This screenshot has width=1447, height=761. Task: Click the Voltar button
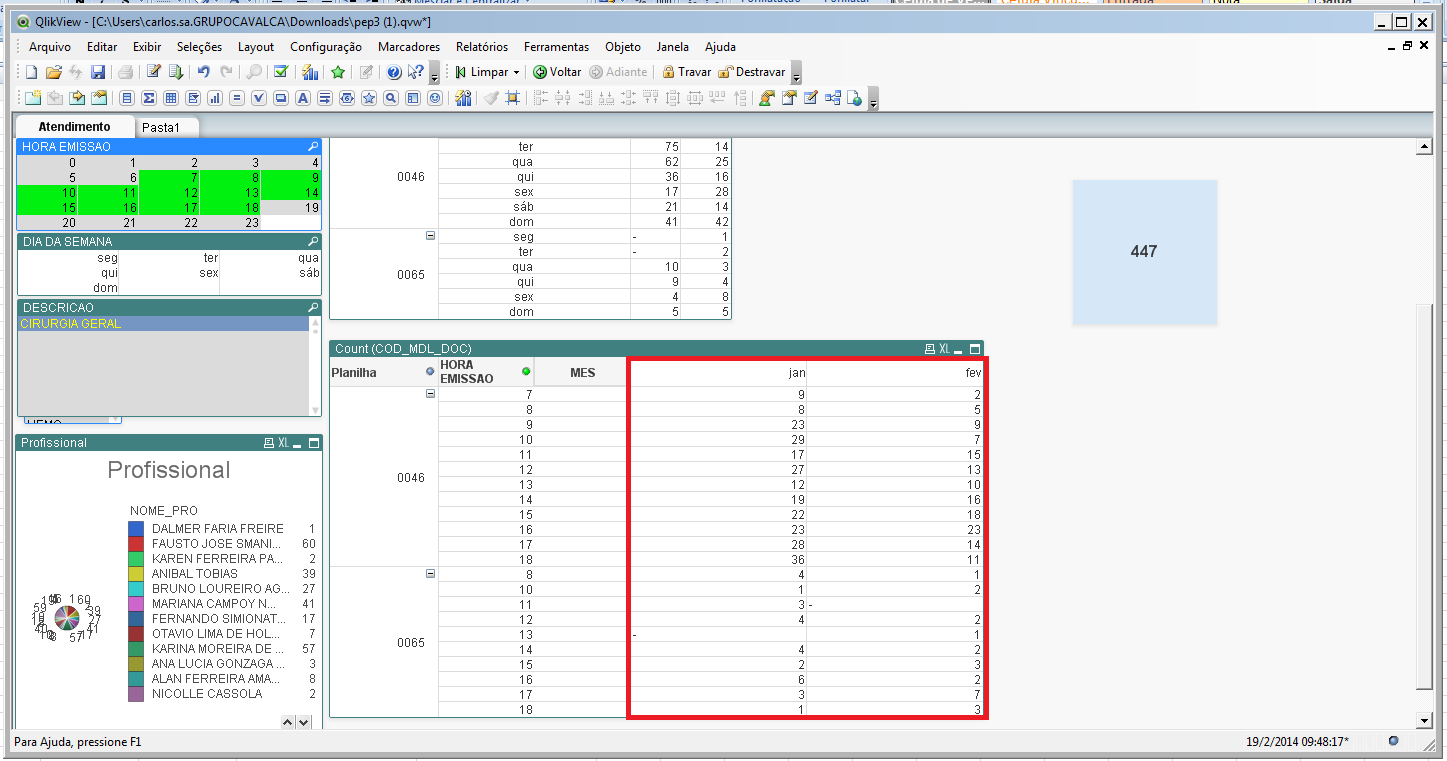[557, 72]
